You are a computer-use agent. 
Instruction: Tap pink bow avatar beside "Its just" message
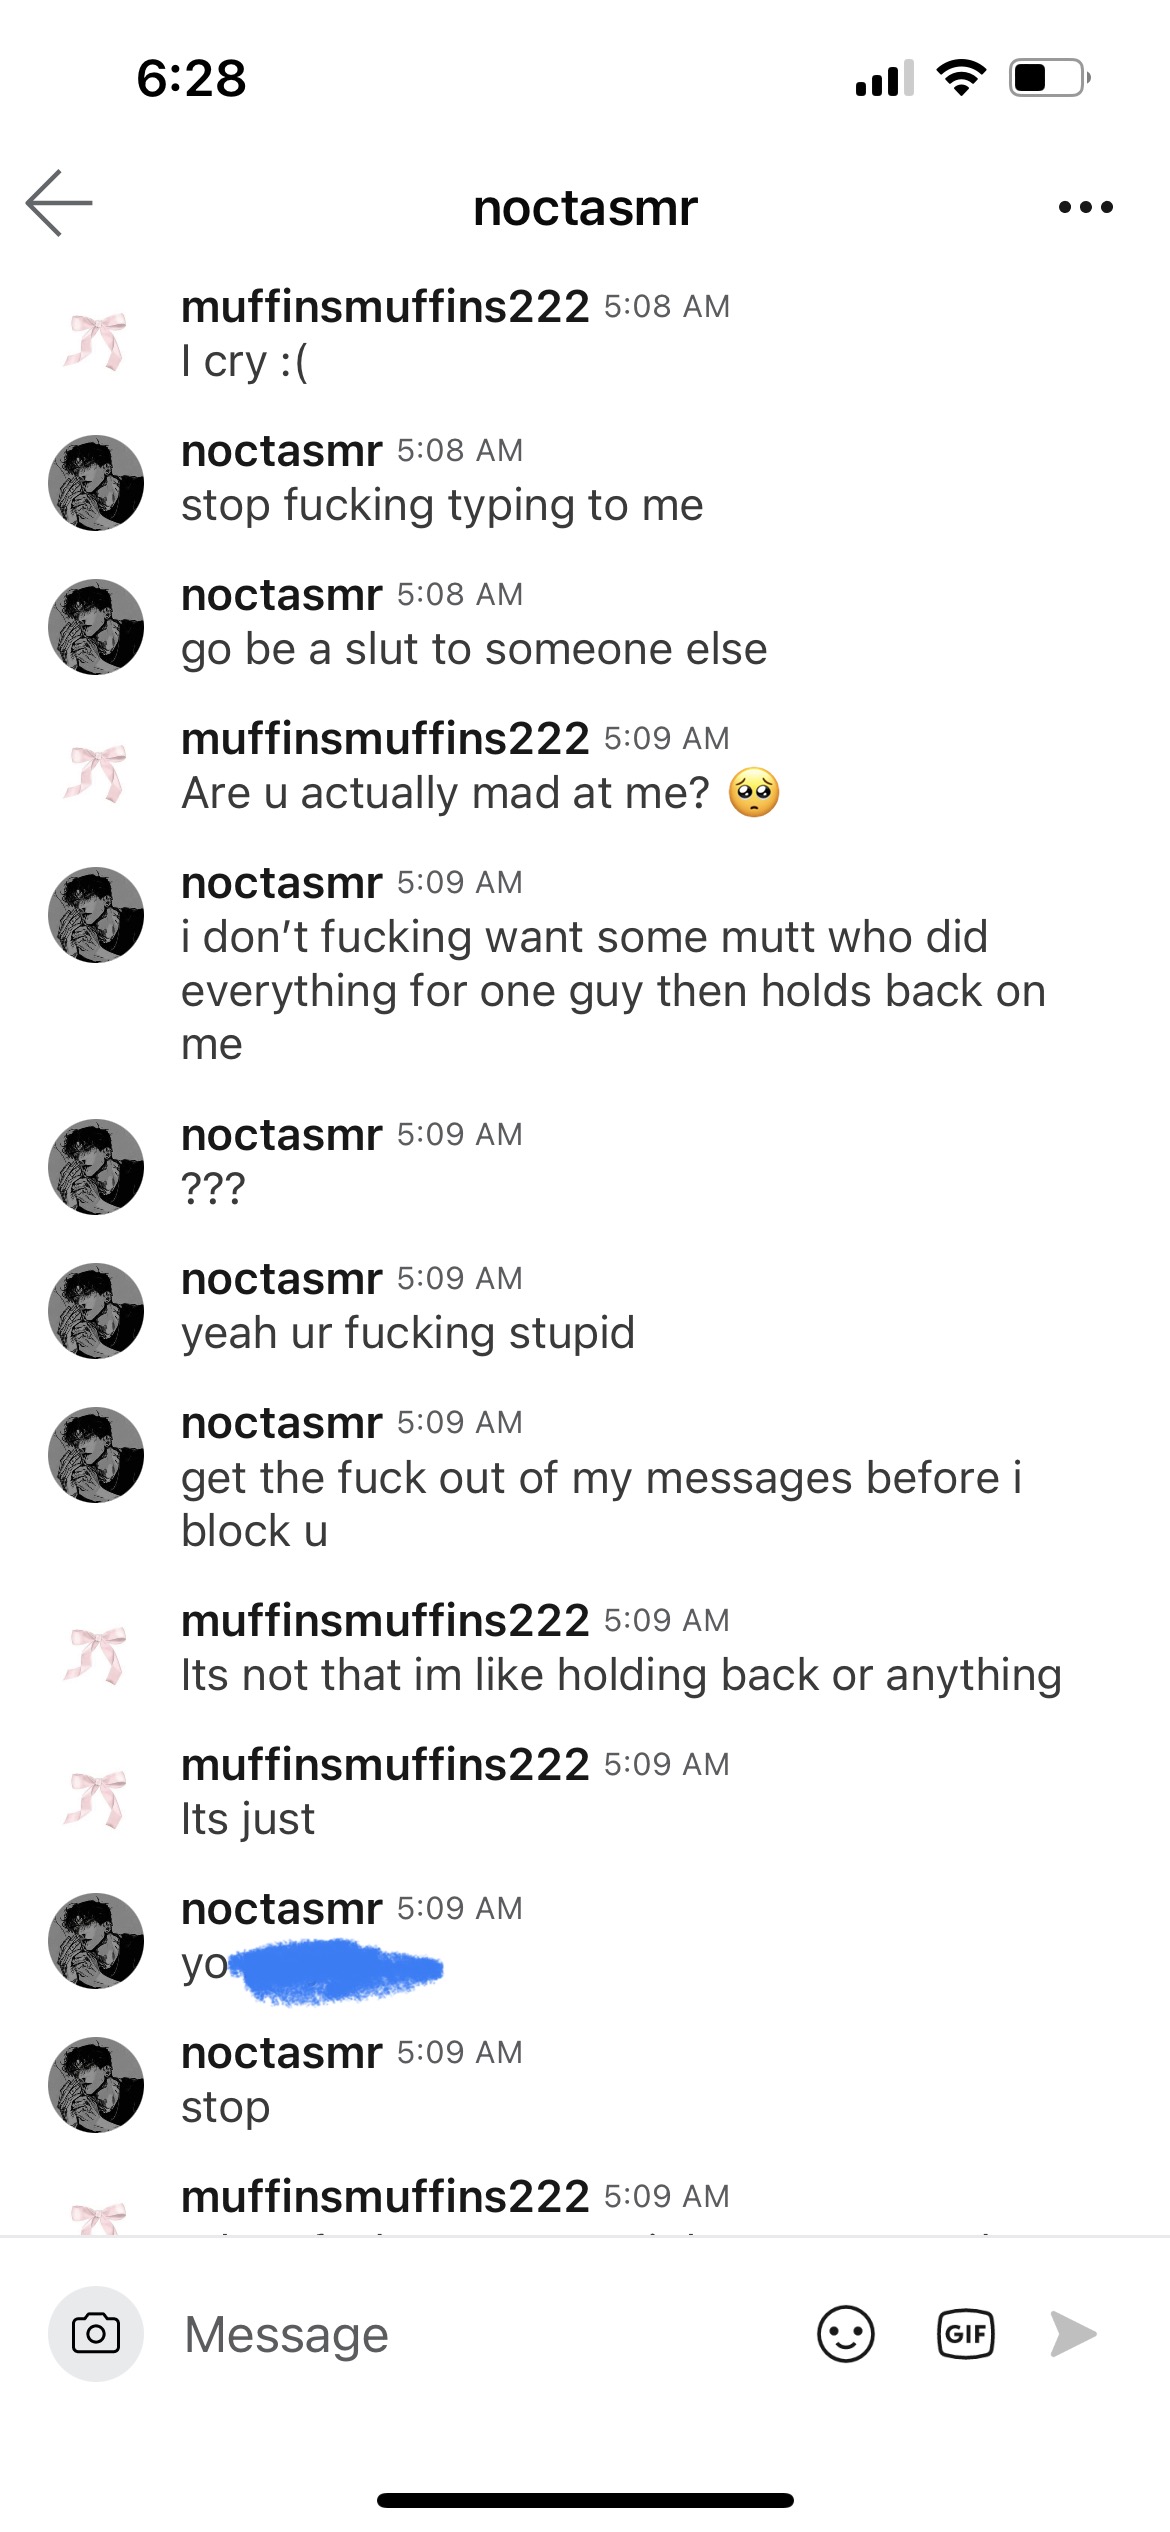(x=96, y=1797)
